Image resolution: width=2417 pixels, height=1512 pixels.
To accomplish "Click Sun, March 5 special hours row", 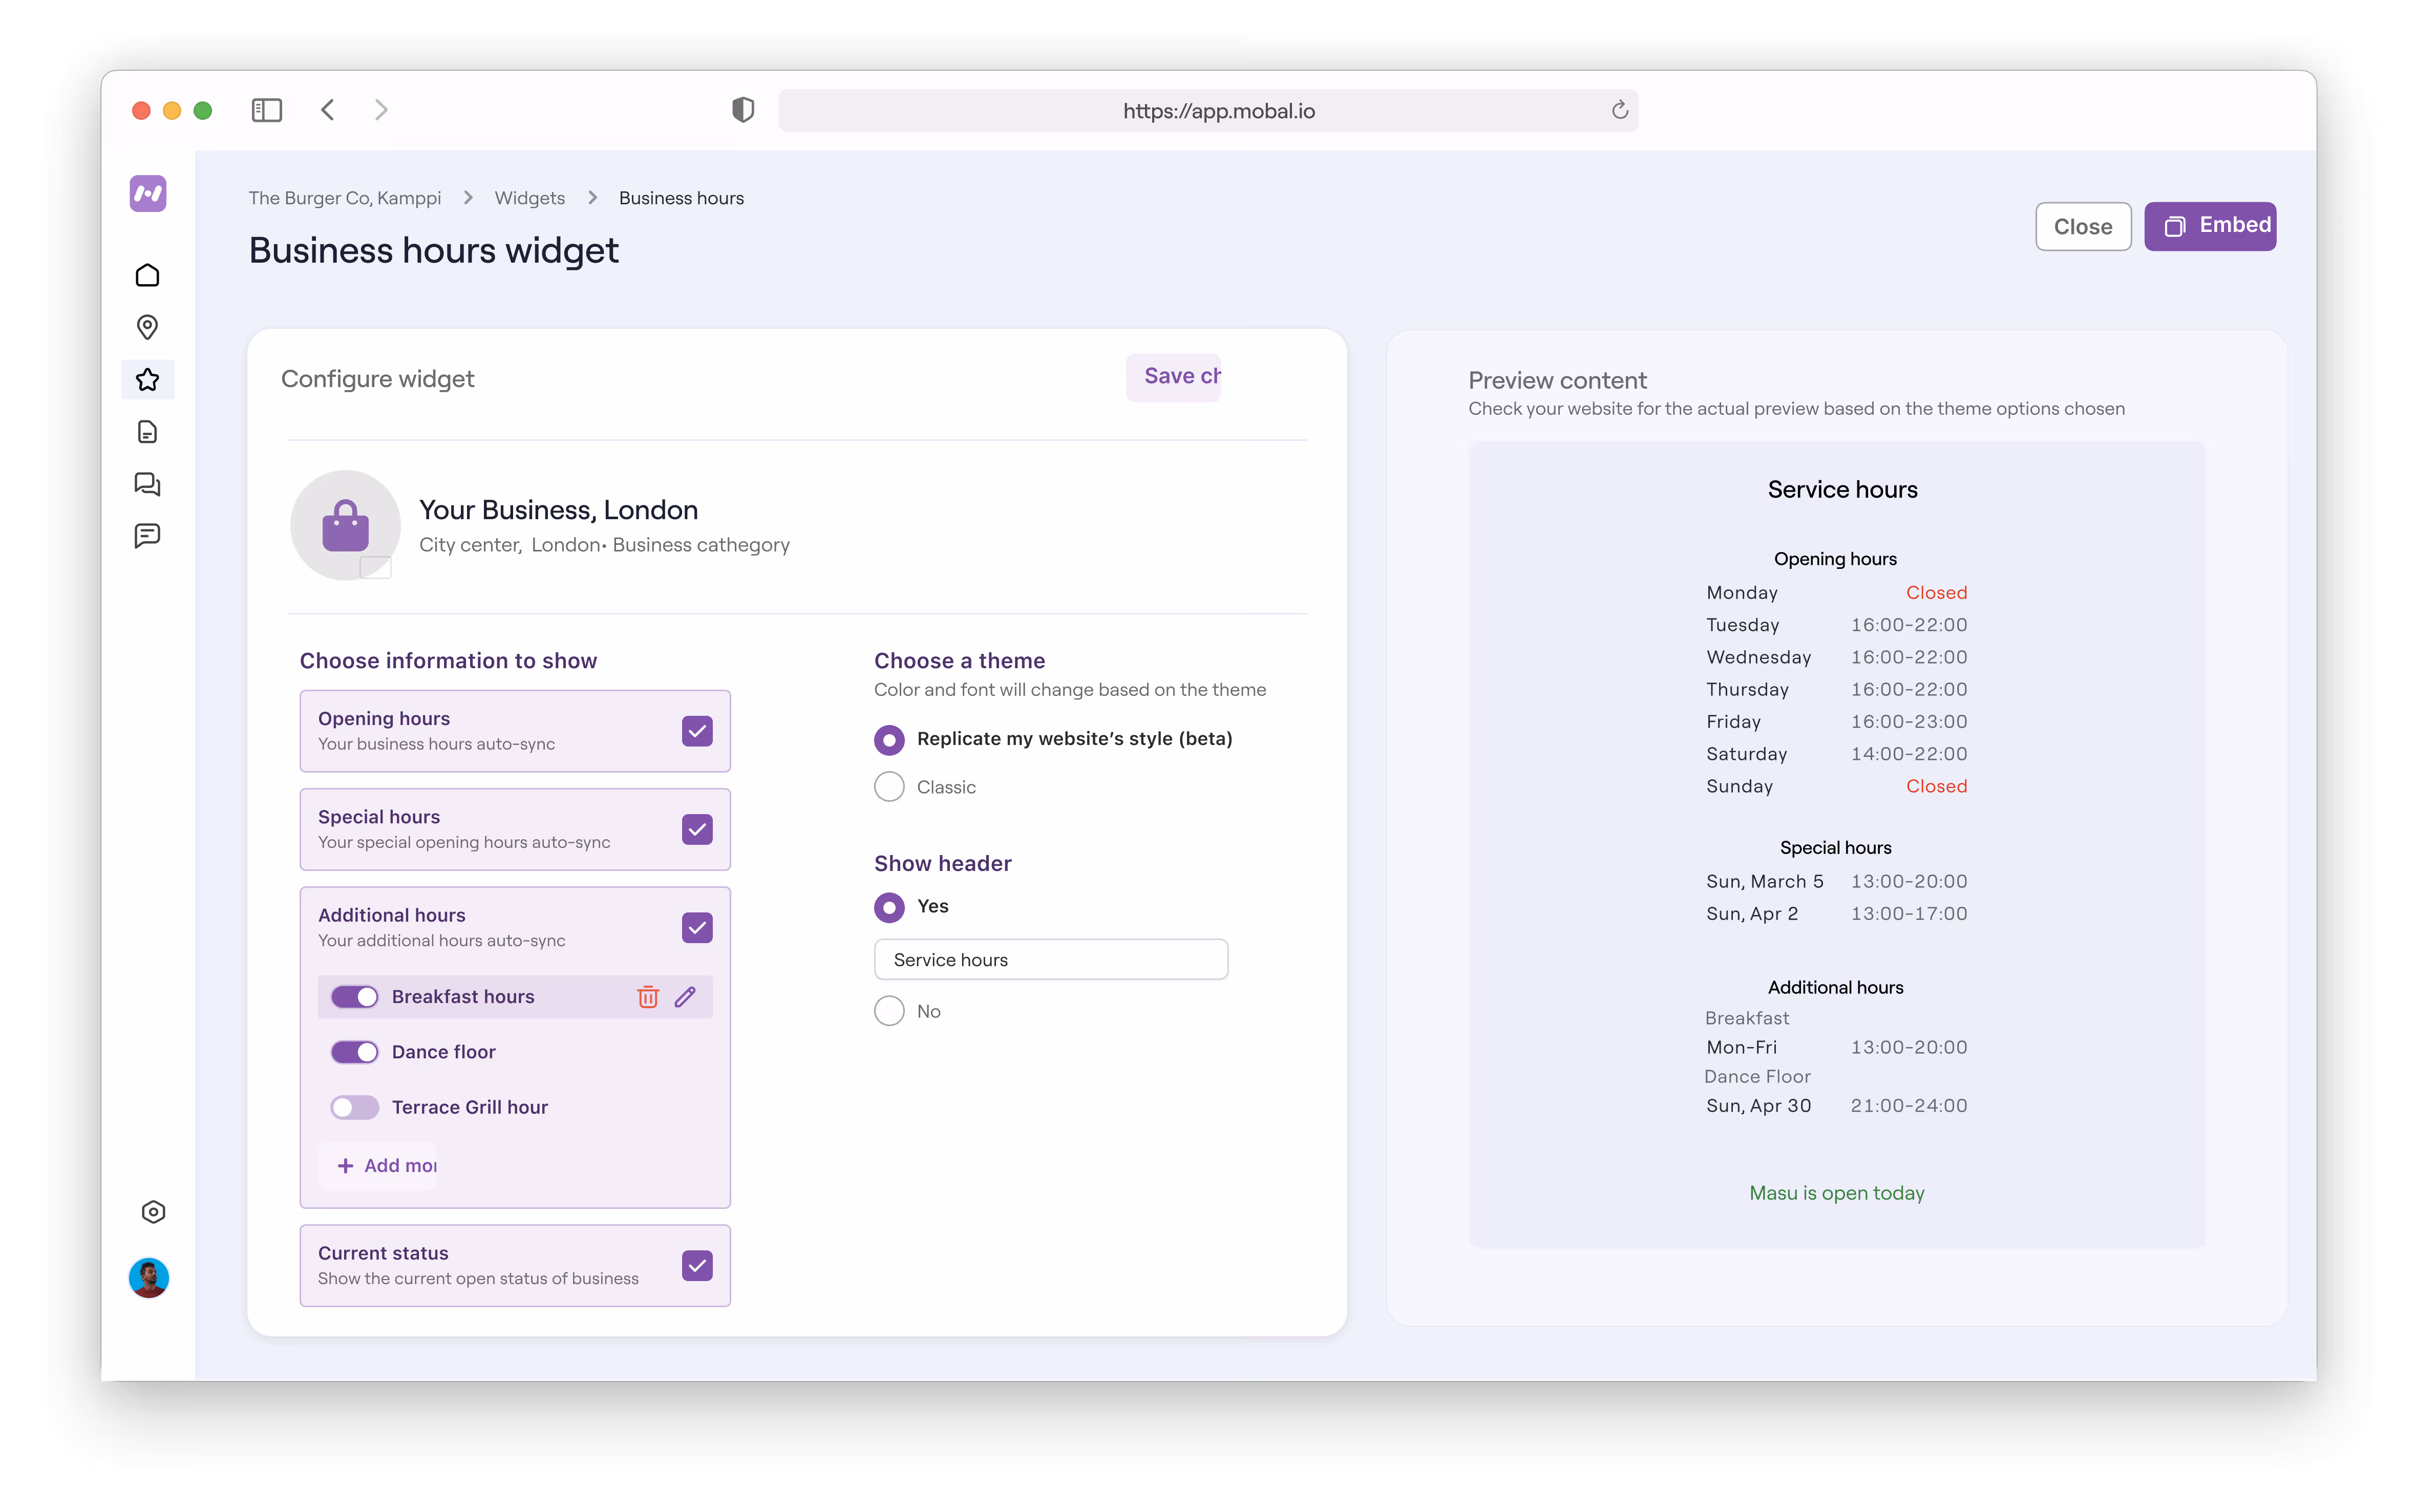I will [x=1836, y=882].
